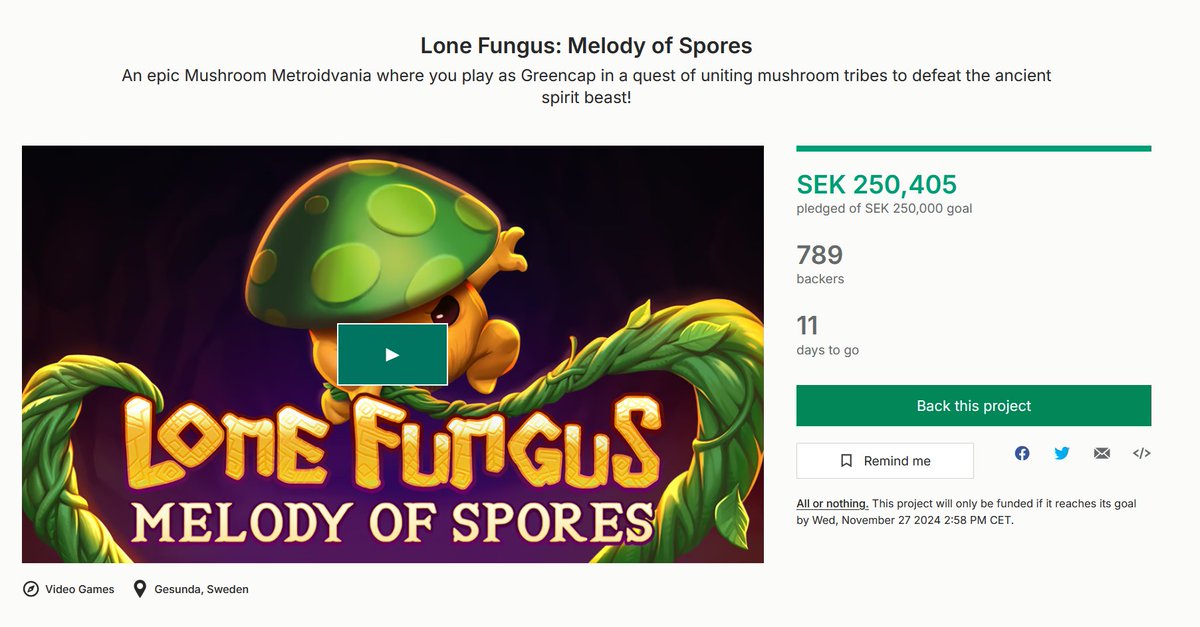Play the Lone Fungus campaign video
Viewport: 1200px width, 627px height.
[x=392, y=354]
